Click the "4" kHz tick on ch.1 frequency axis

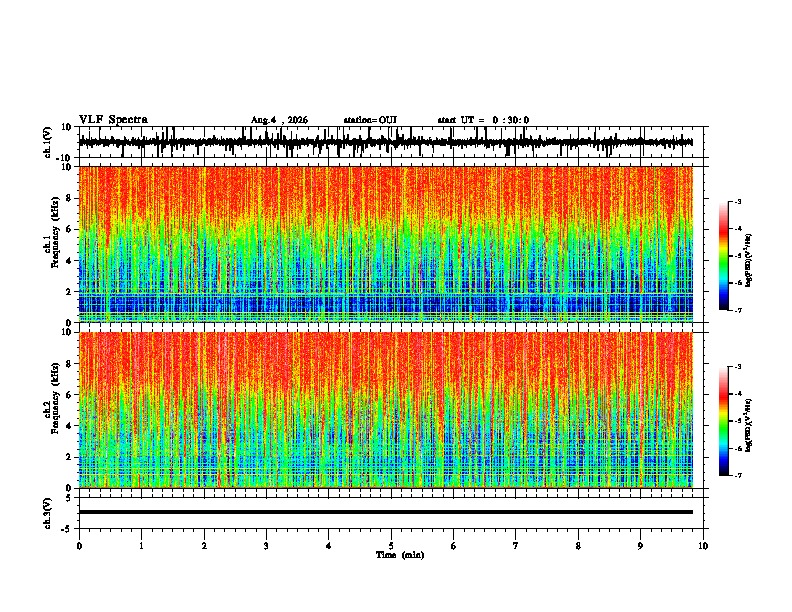(x=69, y=261)
